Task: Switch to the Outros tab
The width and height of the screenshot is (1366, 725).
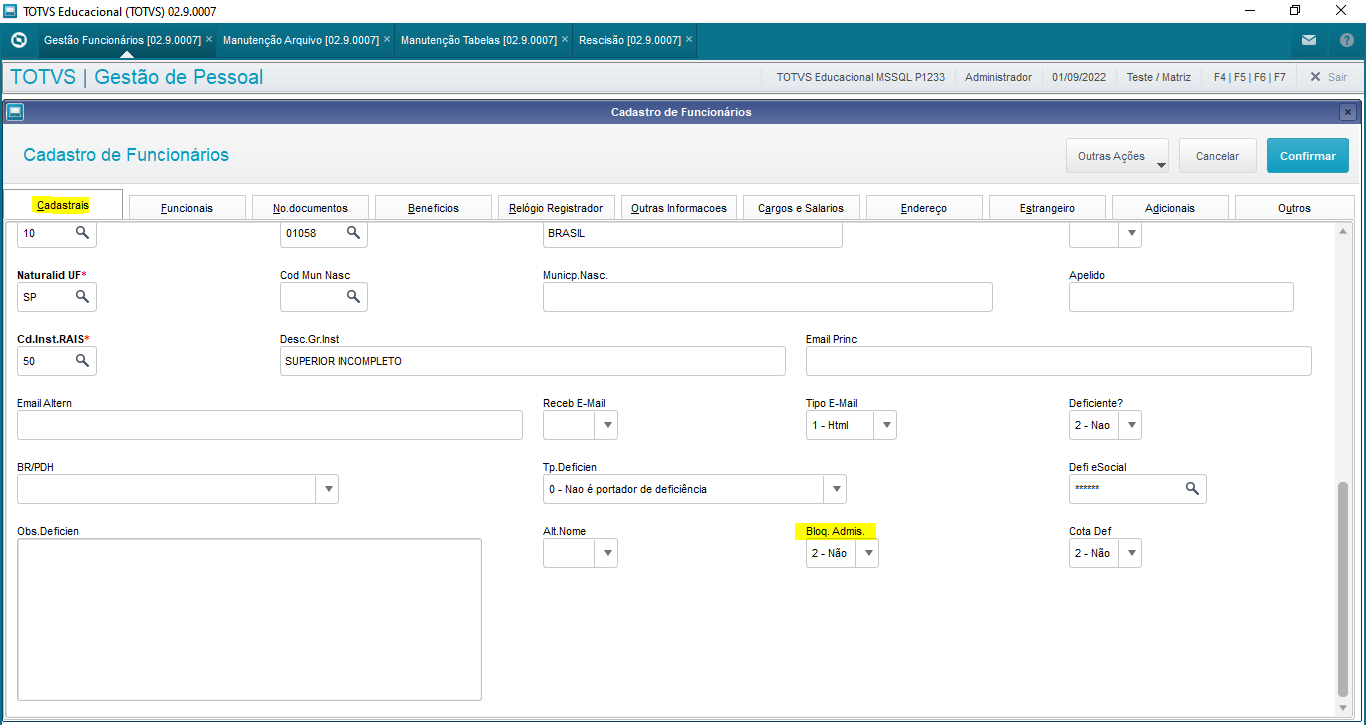Action: [1294, 208]
